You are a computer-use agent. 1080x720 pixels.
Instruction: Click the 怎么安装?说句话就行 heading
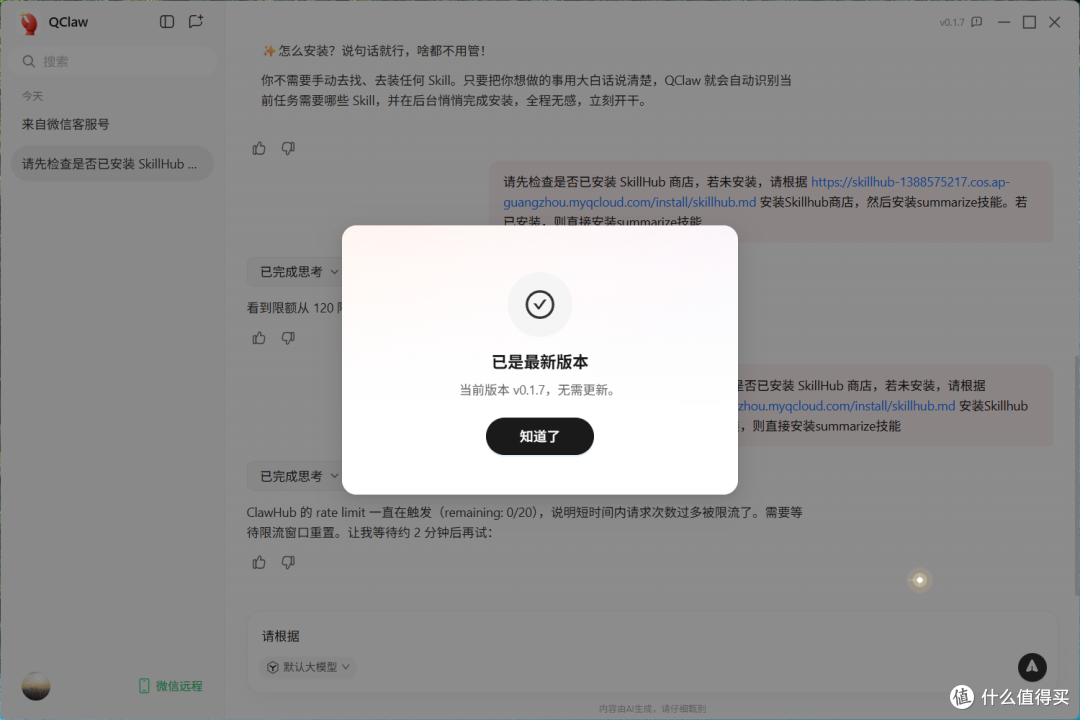[375, 51]
